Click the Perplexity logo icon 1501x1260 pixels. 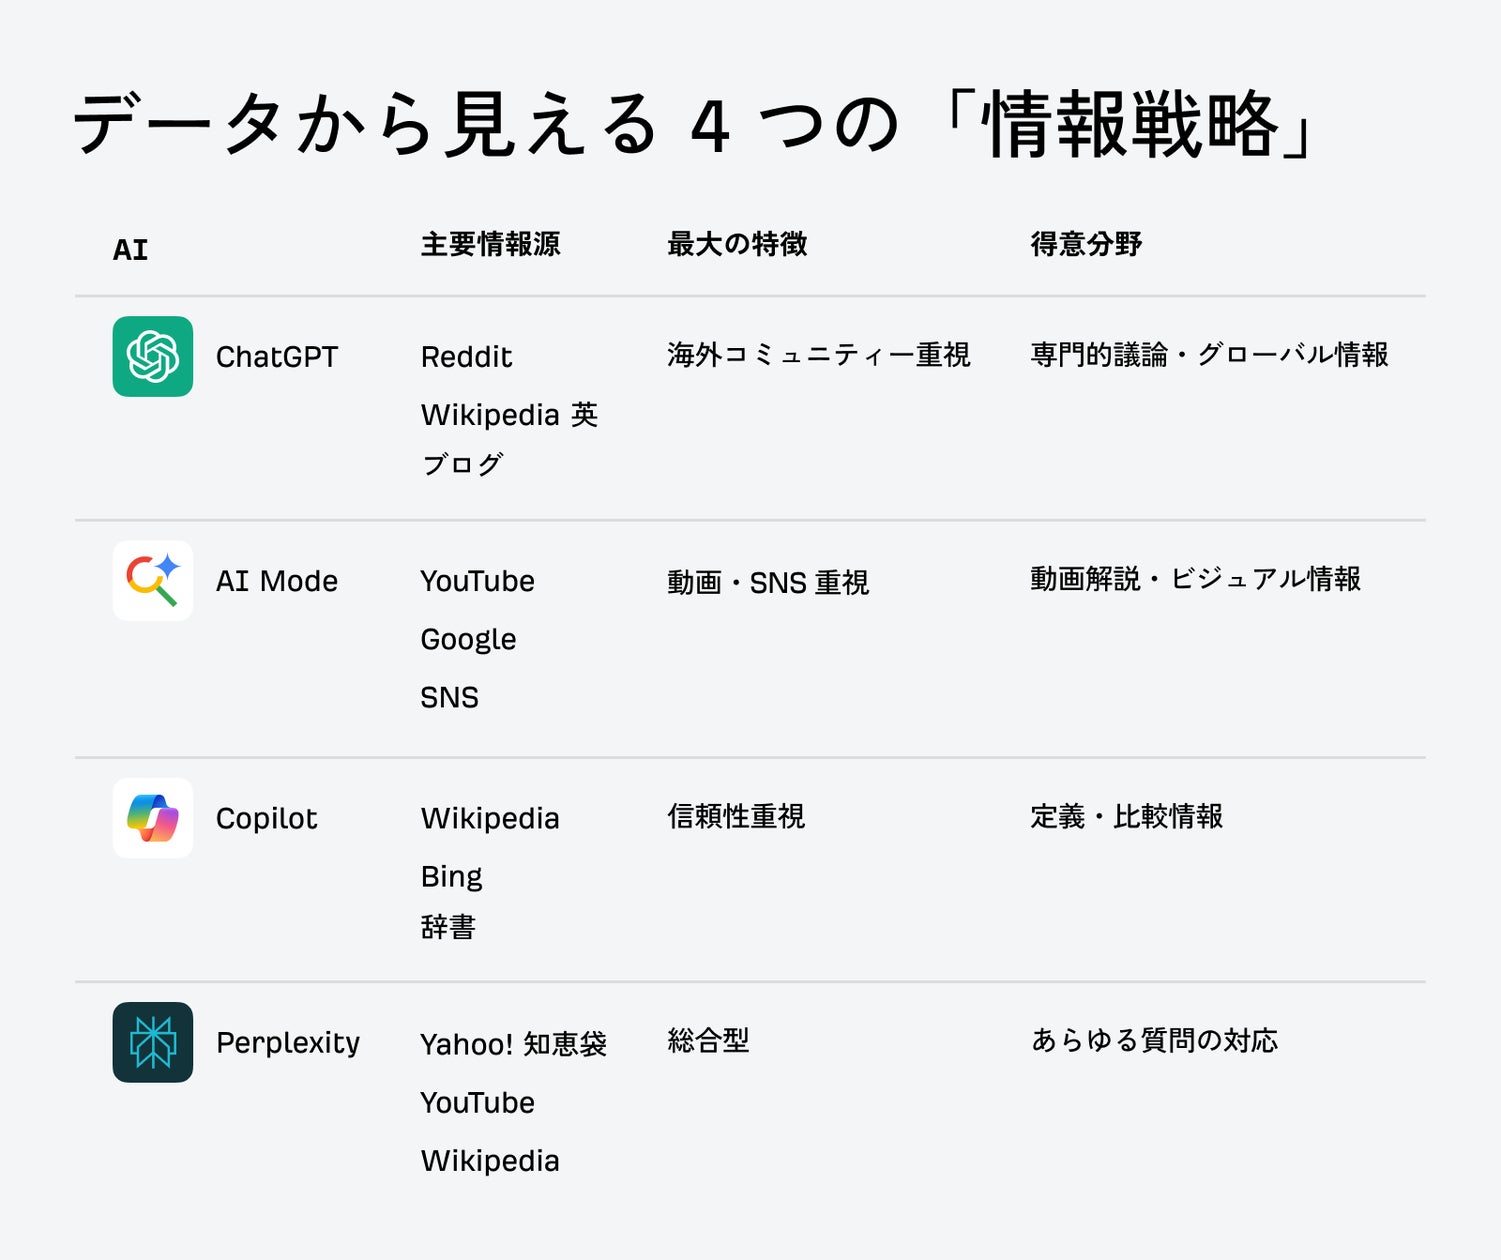(x=152, y=1042)
